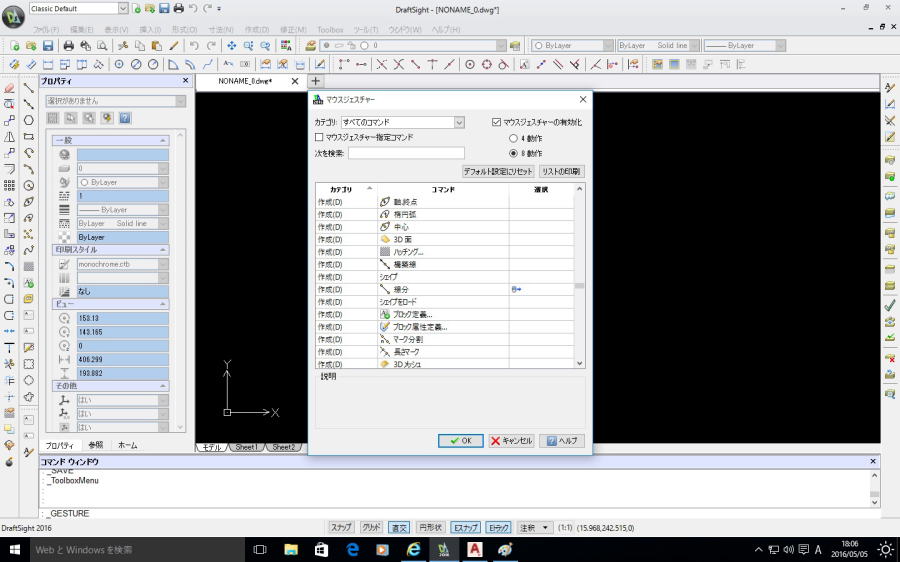Open Microsoft Edge in the taskbar
The image size is (900, 562).
[352, 549]
